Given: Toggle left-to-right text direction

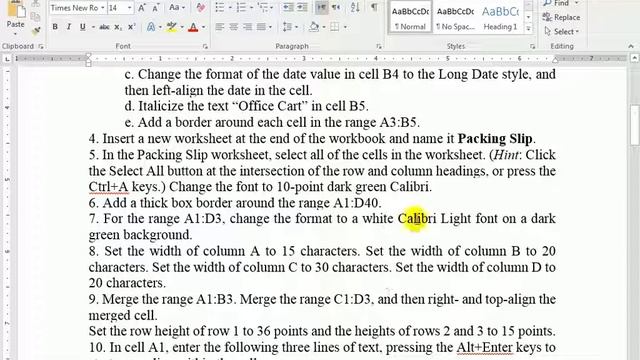Looking at the screenshot, I should (x=322, y=8).
